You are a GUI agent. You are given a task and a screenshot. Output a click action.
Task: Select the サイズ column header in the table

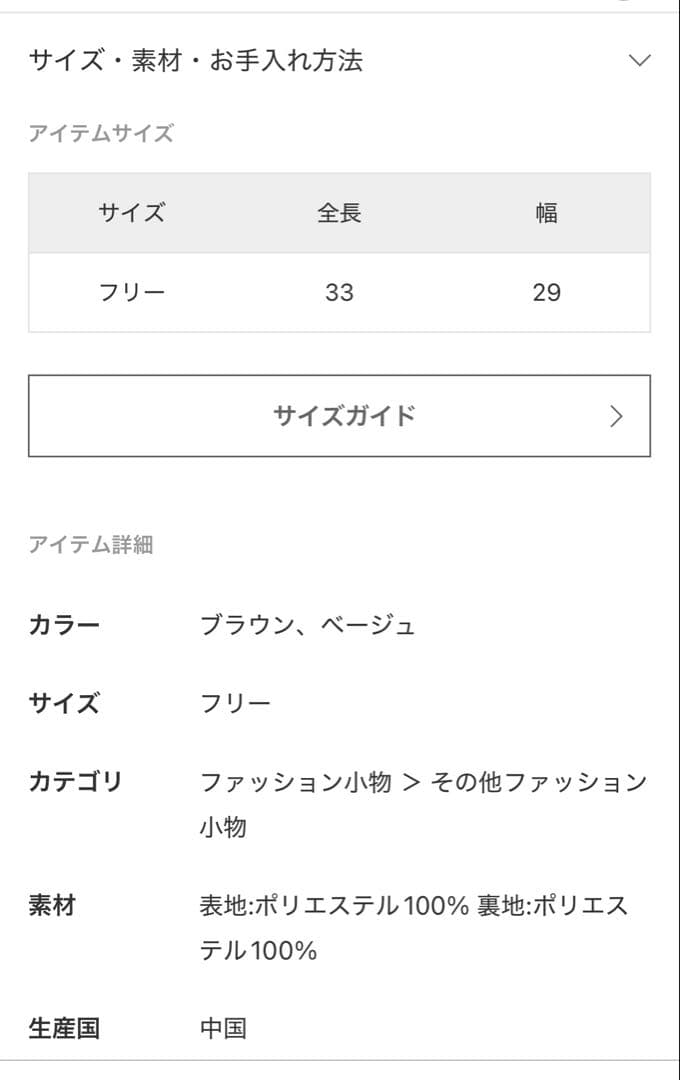pos(132,212)
